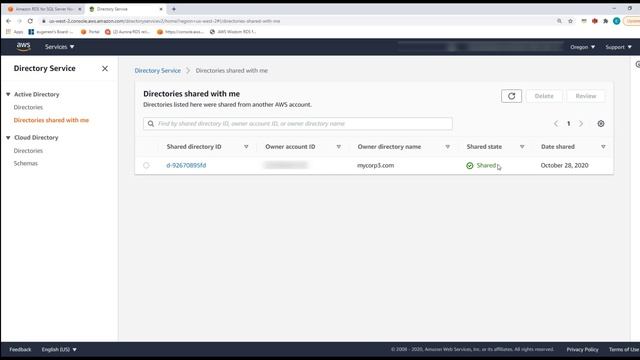Click the search magnifier icon in filter box

click(x=151, y=124)
